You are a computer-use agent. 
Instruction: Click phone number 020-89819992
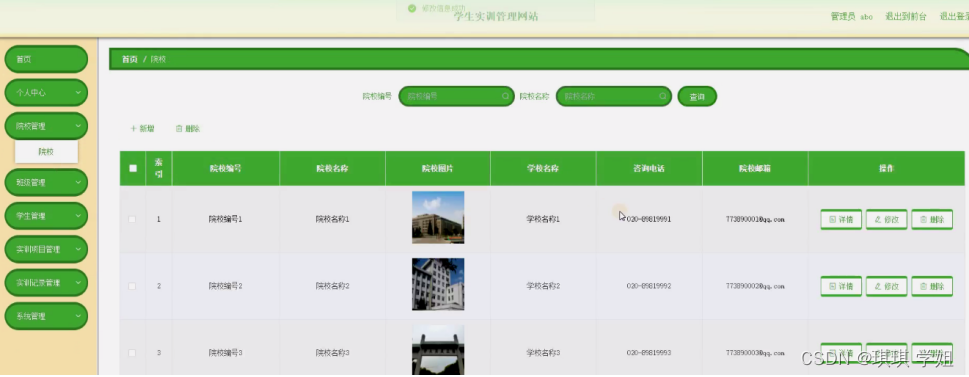click(649, 286)
